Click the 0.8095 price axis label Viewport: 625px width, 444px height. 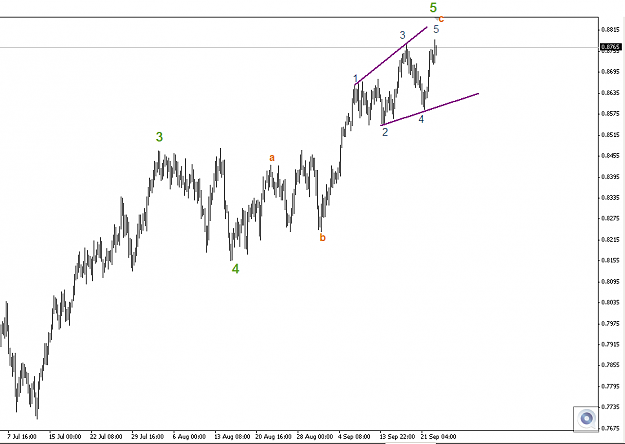click(610, 281)
